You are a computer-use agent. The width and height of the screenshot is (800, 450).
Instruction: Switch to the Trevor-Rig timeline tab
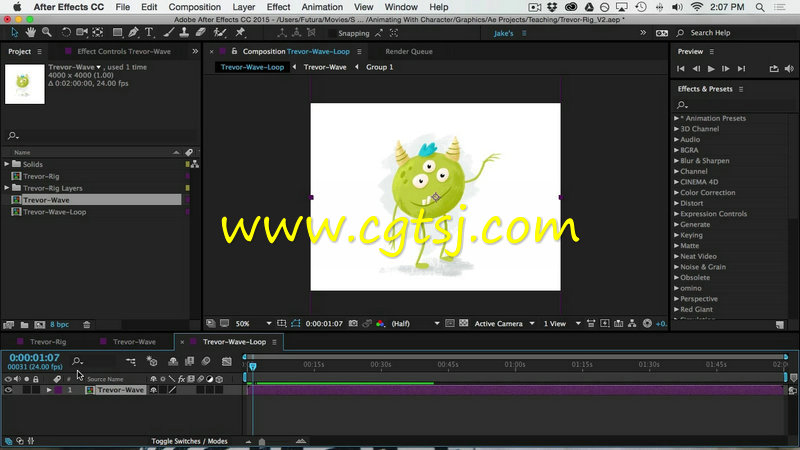(x=48, y=342)
